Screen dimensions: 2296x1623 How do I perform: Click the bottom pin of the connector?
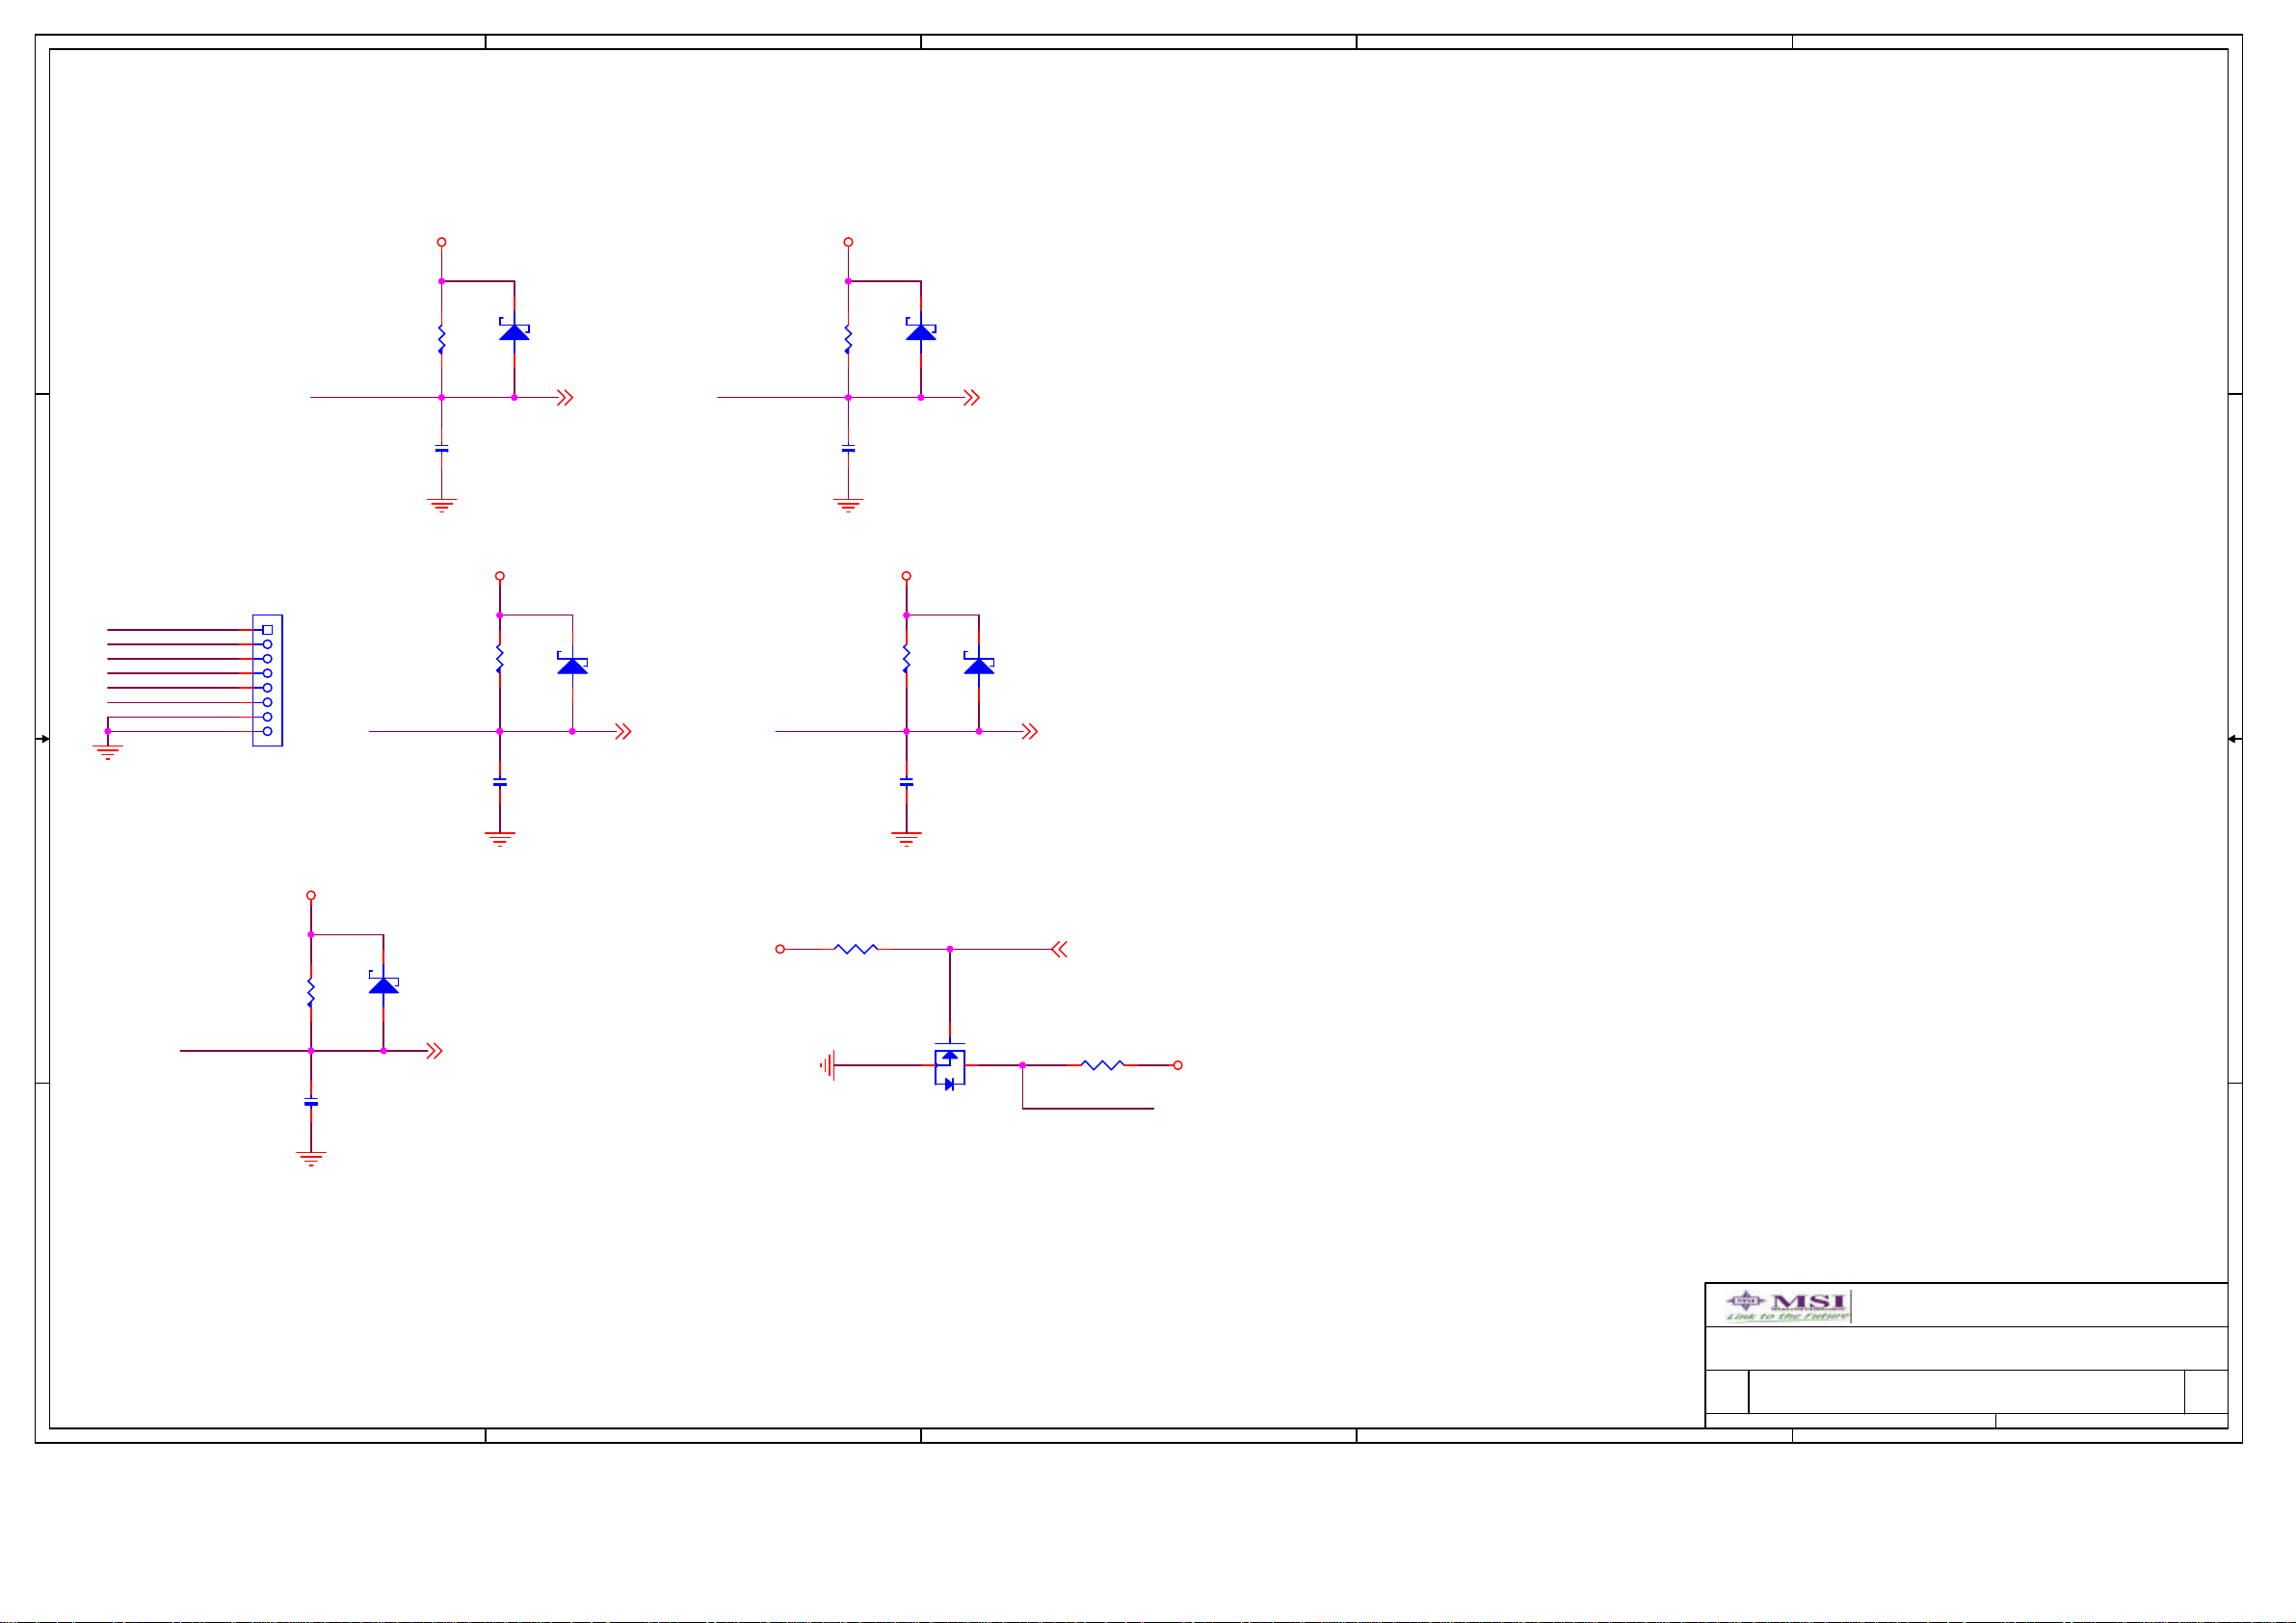pos(267,731)
